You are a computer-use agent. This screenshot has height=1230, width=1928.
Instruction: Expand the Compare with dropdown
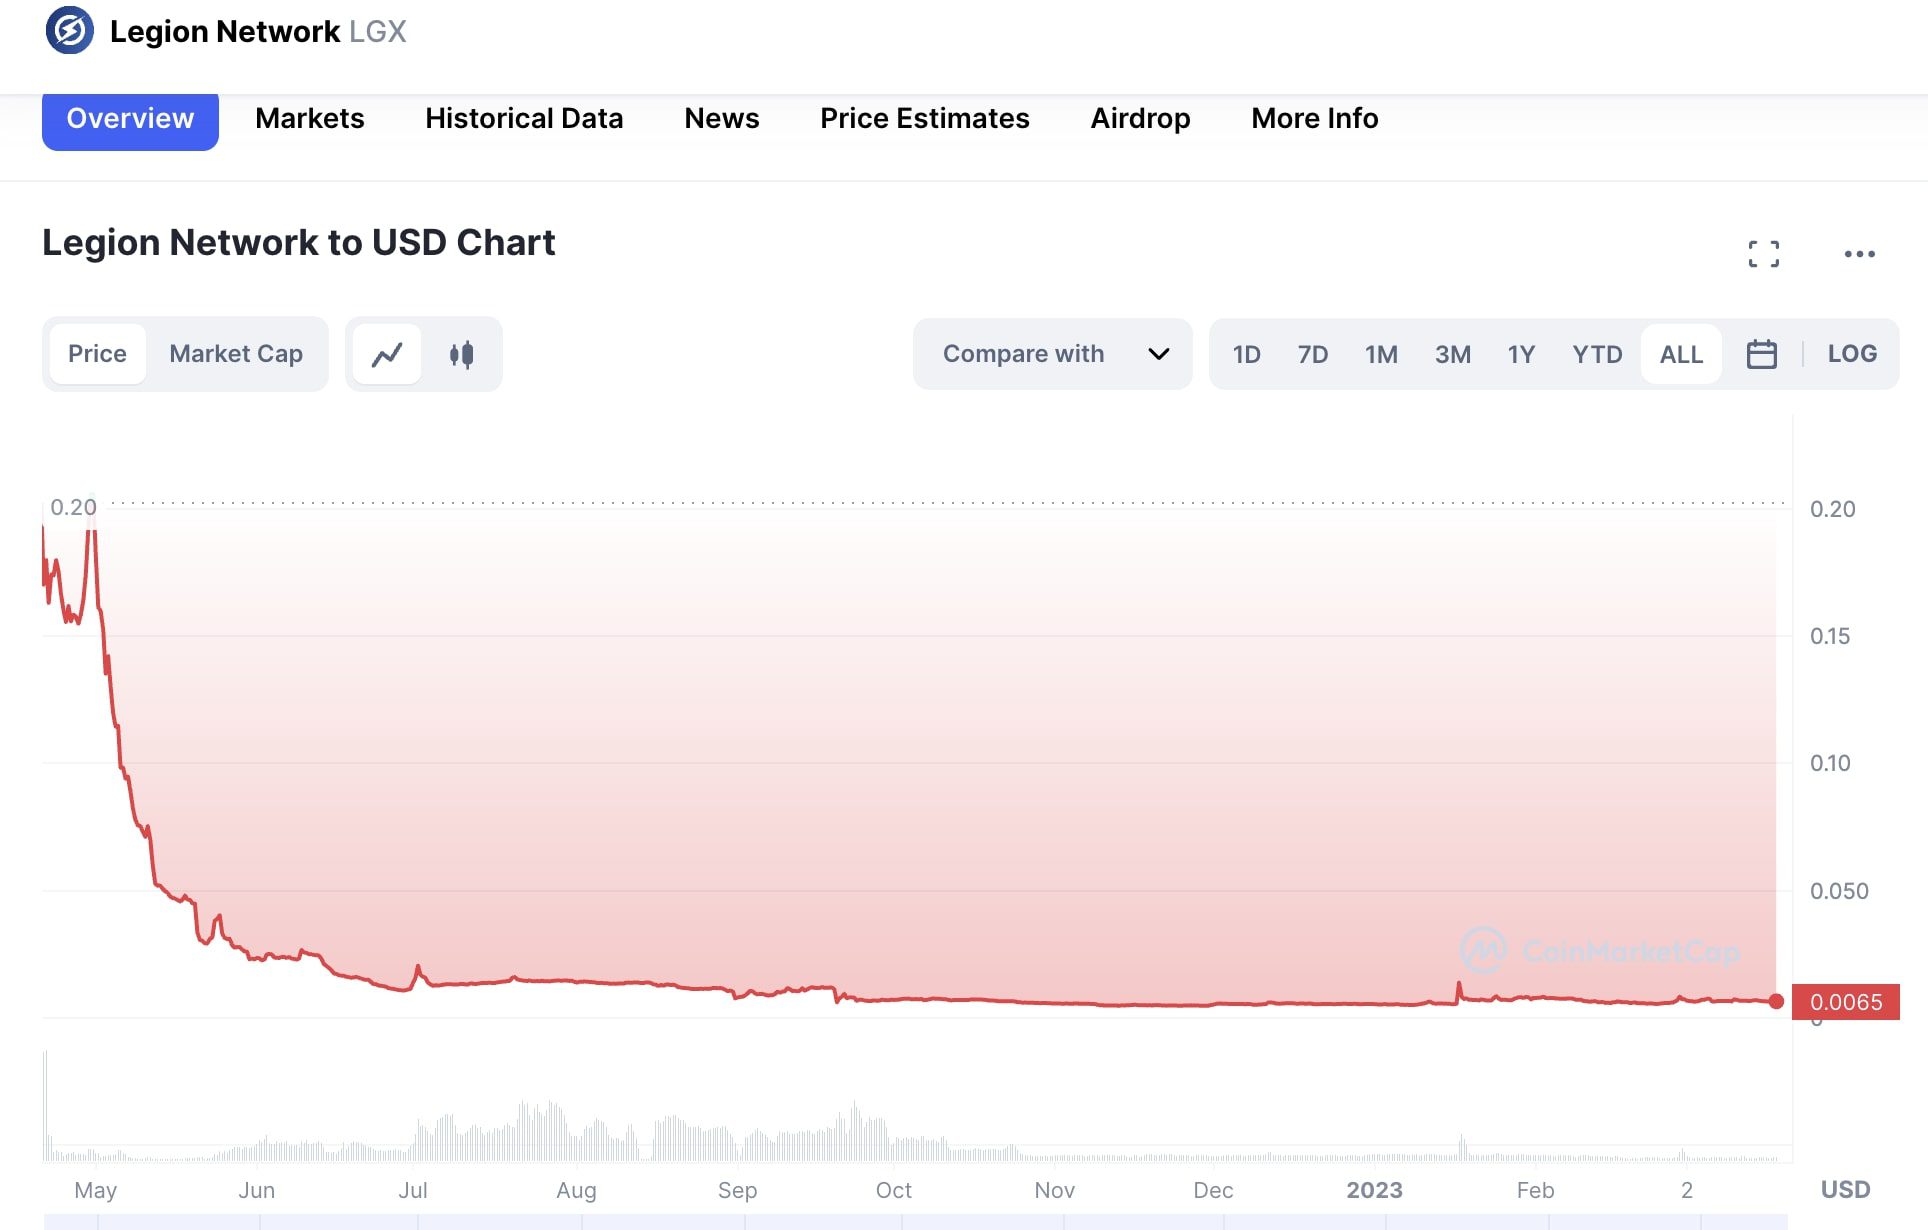tap(1024, 354)
